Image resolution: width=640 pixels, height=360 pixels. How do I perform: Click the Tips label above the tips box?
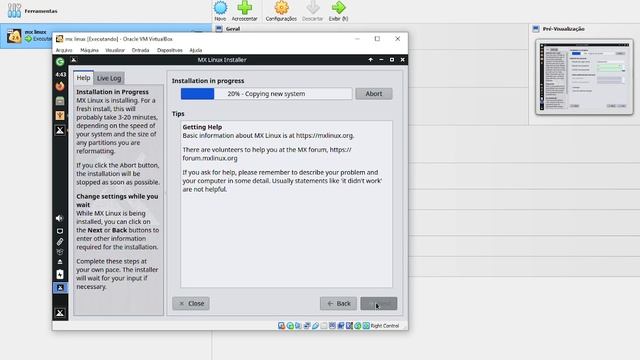pyautogui.click(x=178, y=113)
